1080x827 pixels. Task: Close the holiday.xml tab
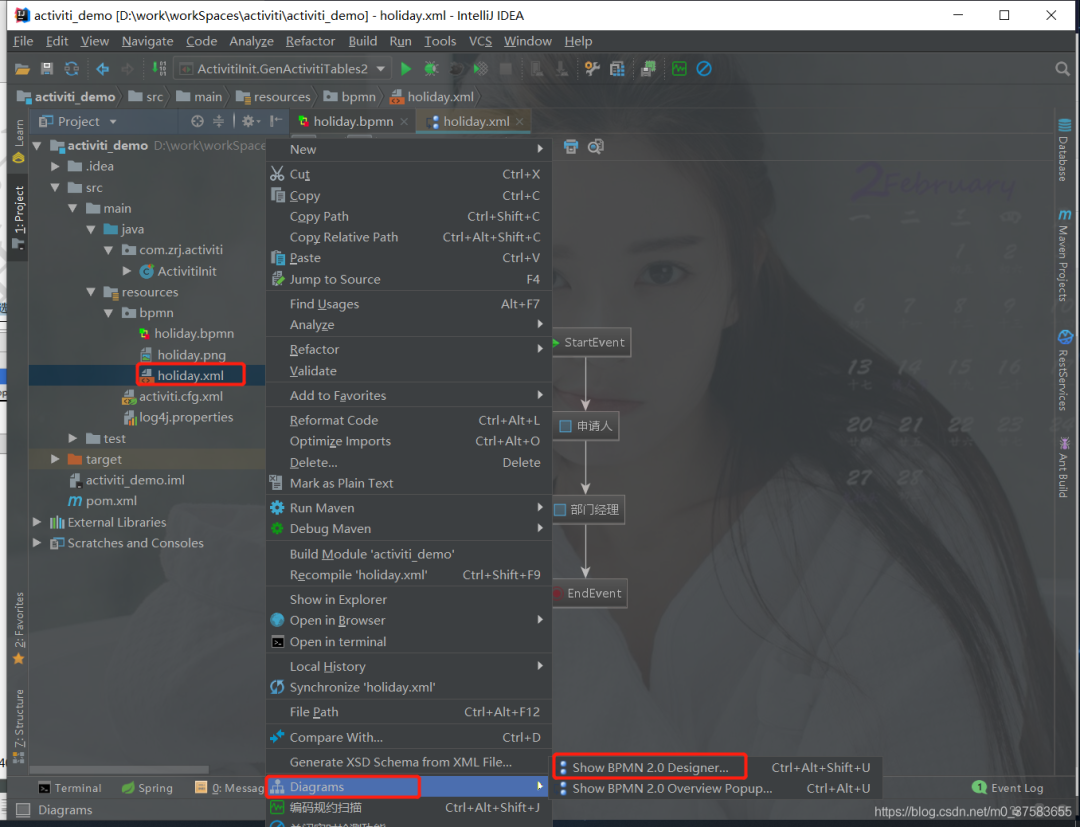point(519,122)
